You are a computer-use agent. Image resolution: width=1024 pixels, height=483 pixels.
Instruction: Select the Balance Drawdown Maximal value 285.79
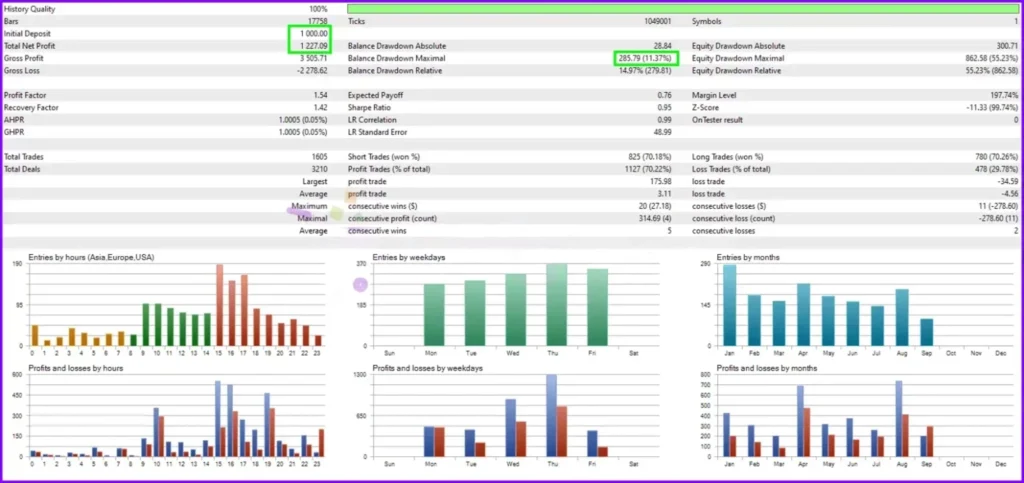click(x=646, y=59)
